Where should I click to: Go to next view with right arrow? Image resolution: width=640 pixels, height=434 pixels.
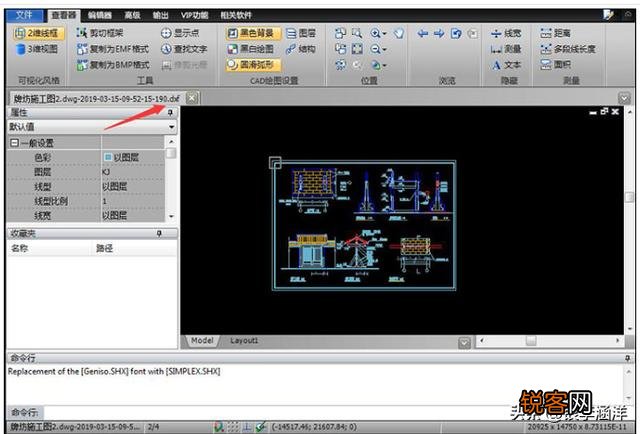coord(439,33)
